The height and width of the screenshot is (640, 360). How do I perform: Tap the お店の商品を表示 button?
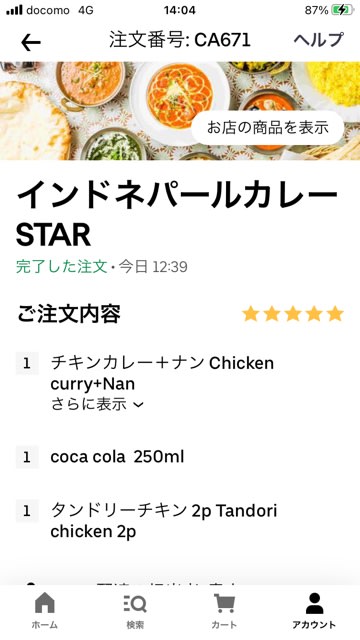click(x=268, y=128)
